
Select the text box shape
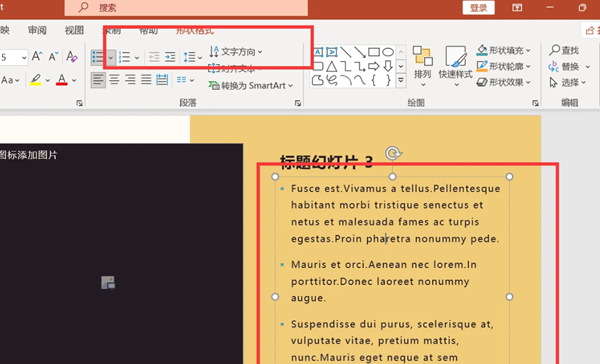tap(318, 52)
